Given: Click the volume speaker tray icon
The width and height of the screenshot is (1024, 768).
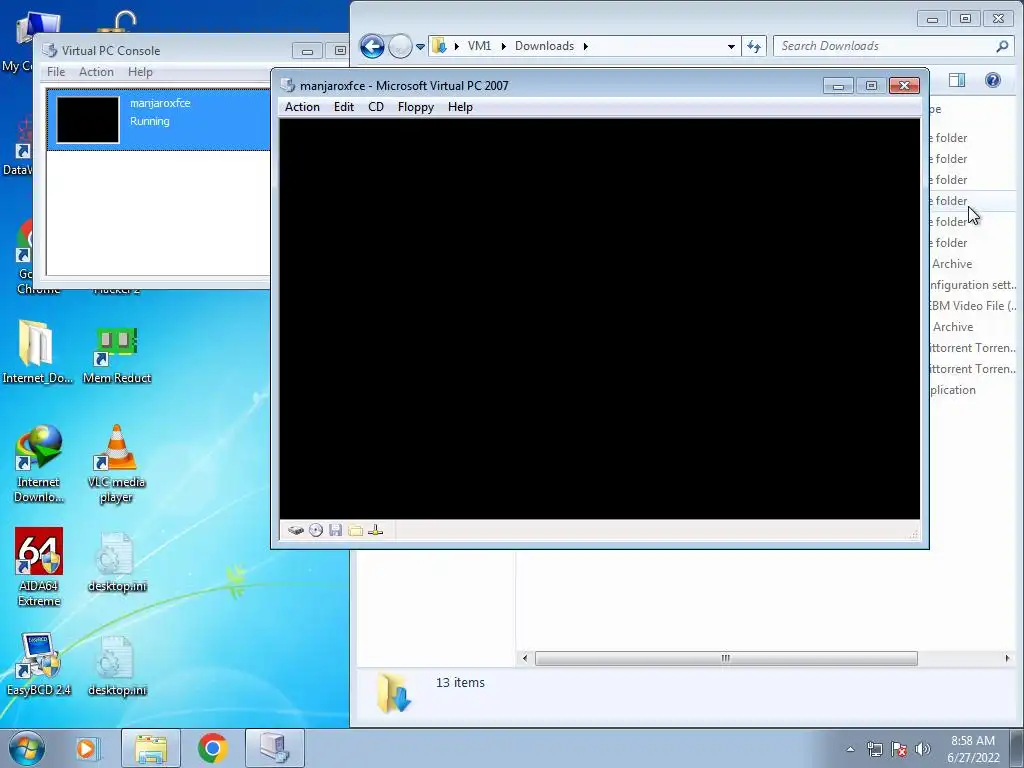Looking at the screenshot, I should click(922, 749).
